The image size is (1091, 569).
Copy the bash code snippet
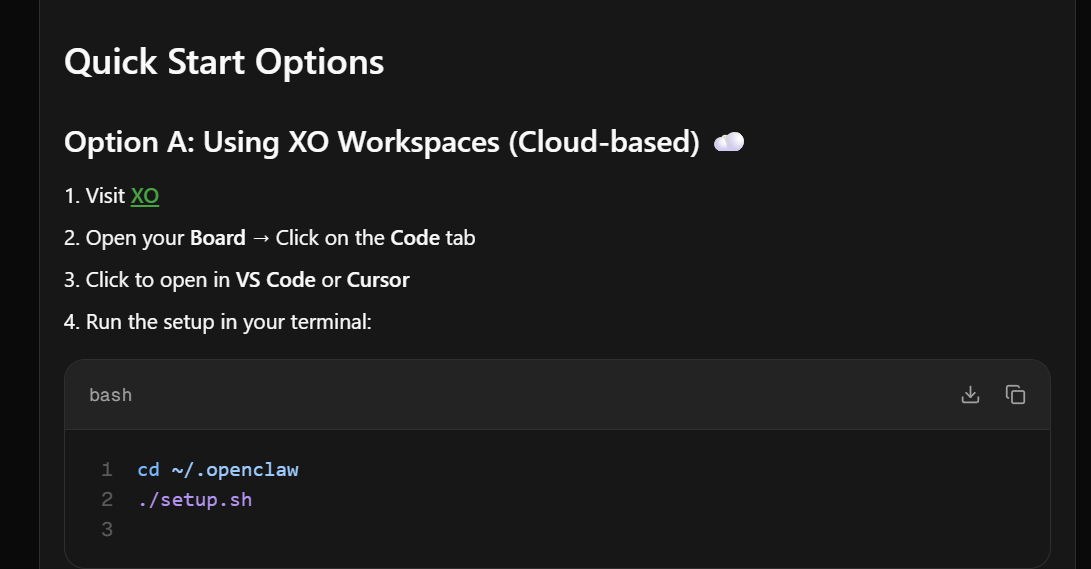point(1016,395)
